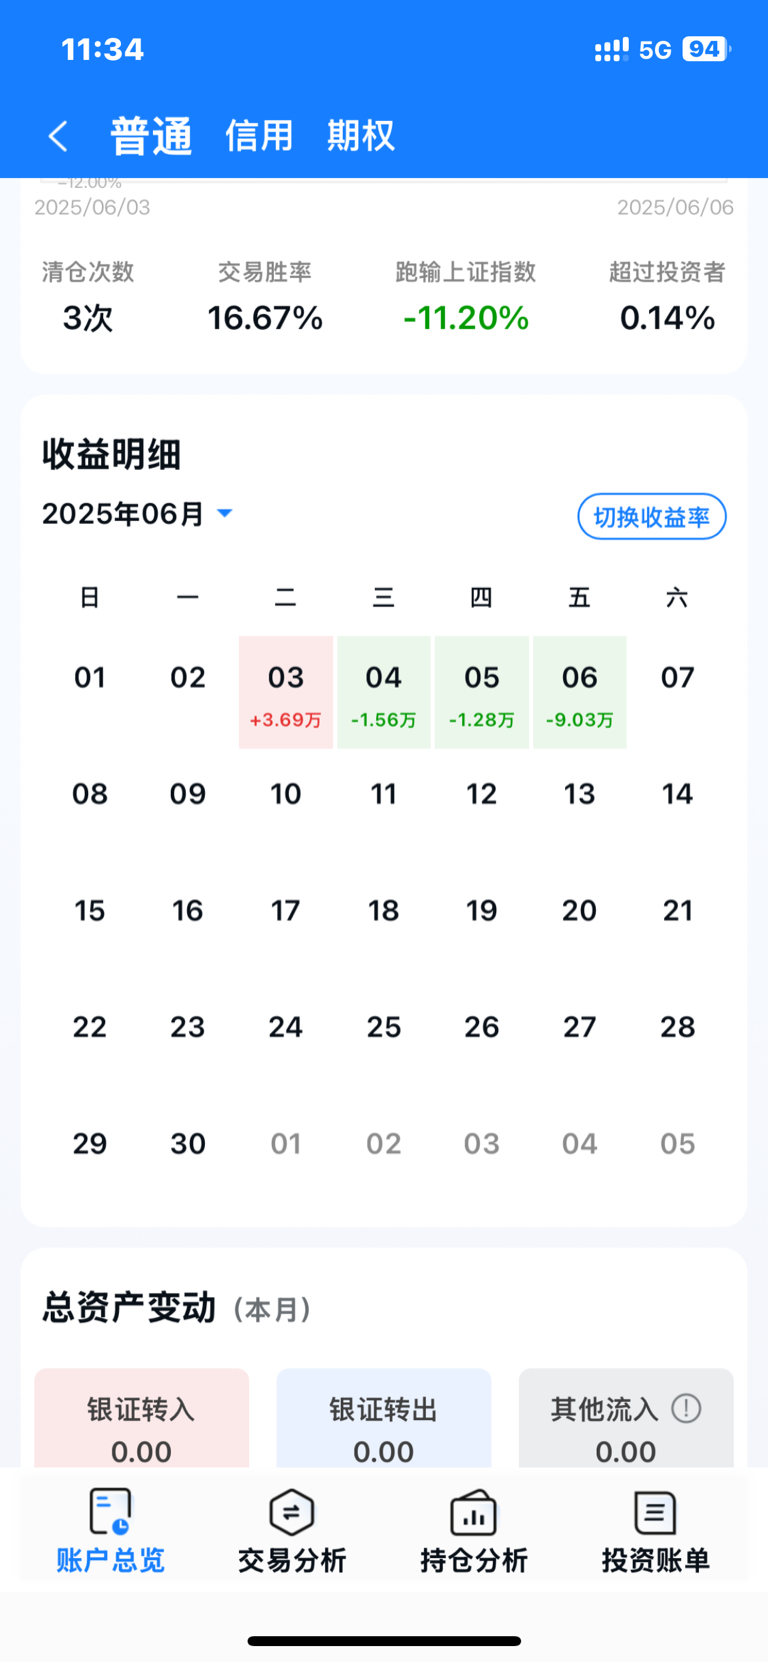Tap the back arrow icon
Image resolution: width=768 pixels, height=1663 pixels.
point(58,136)
